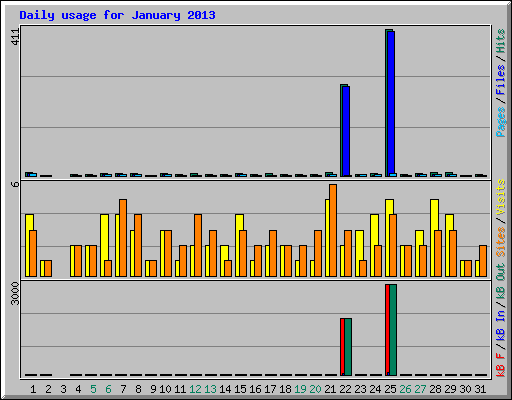This screenshot has height=400, width=512.
Task: Click day label 22 on the x-axis
Action: (x=345, y=389)
